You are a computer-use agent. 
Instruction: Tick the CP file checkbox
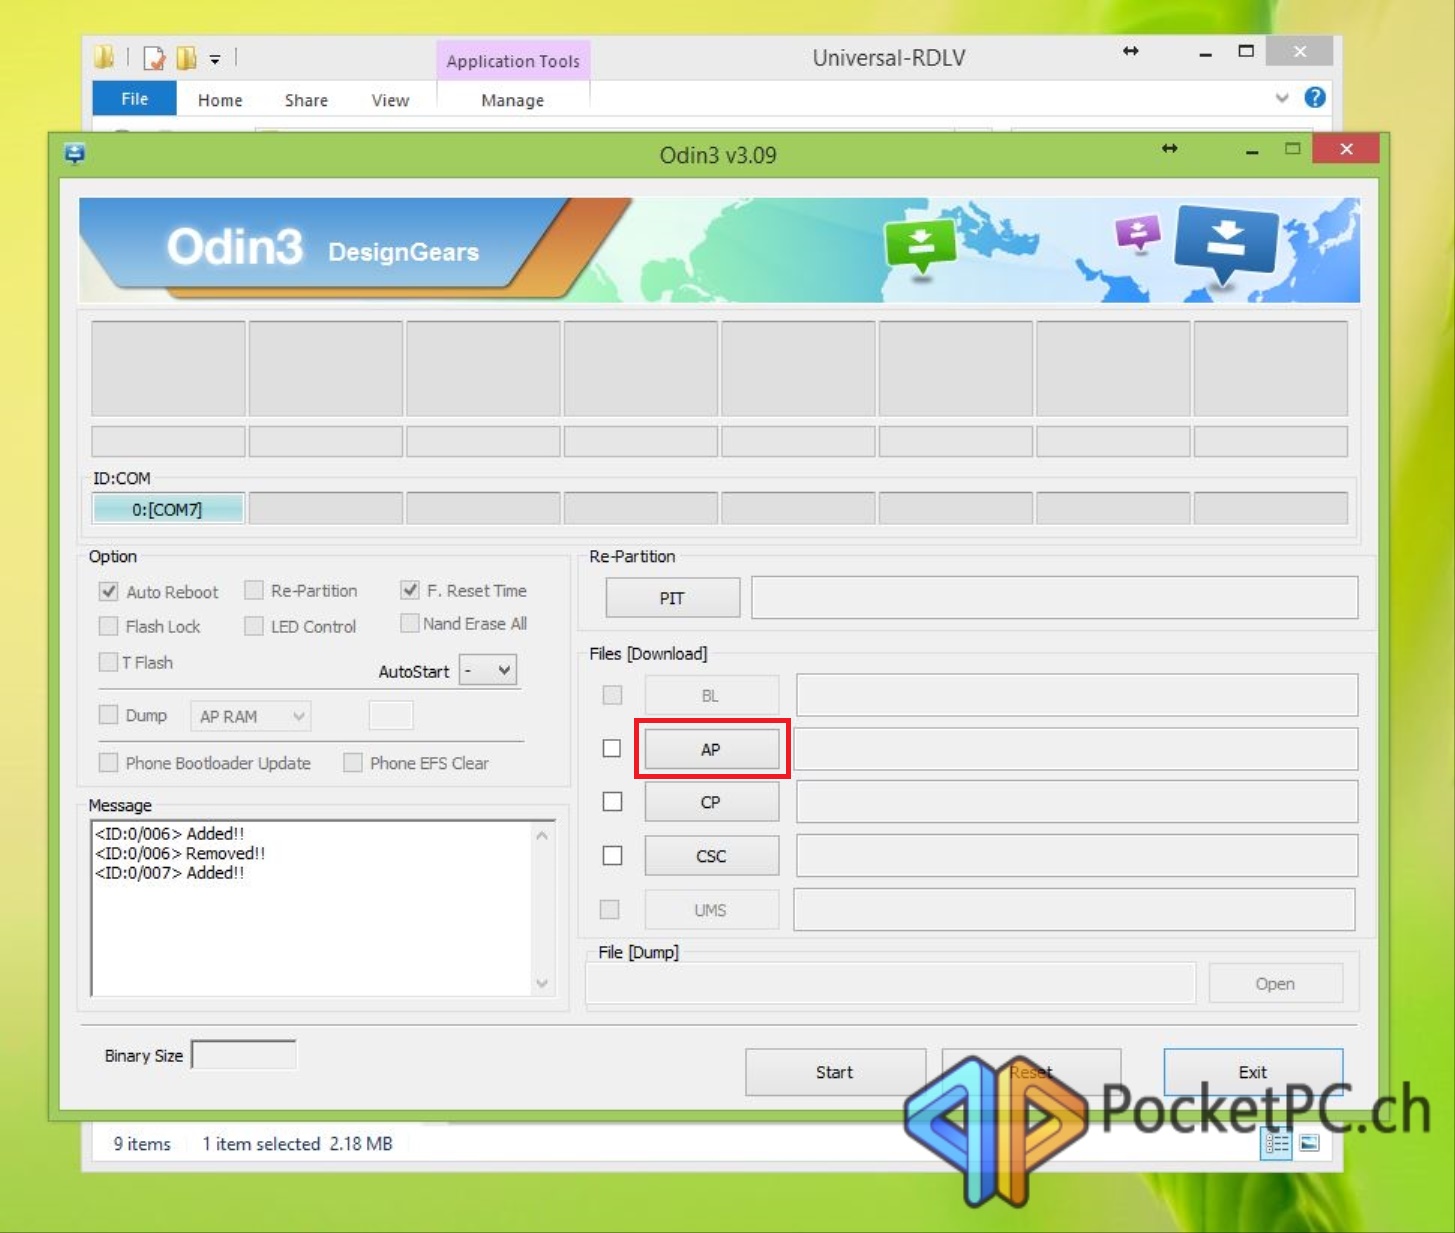click(x=612, y=802)
